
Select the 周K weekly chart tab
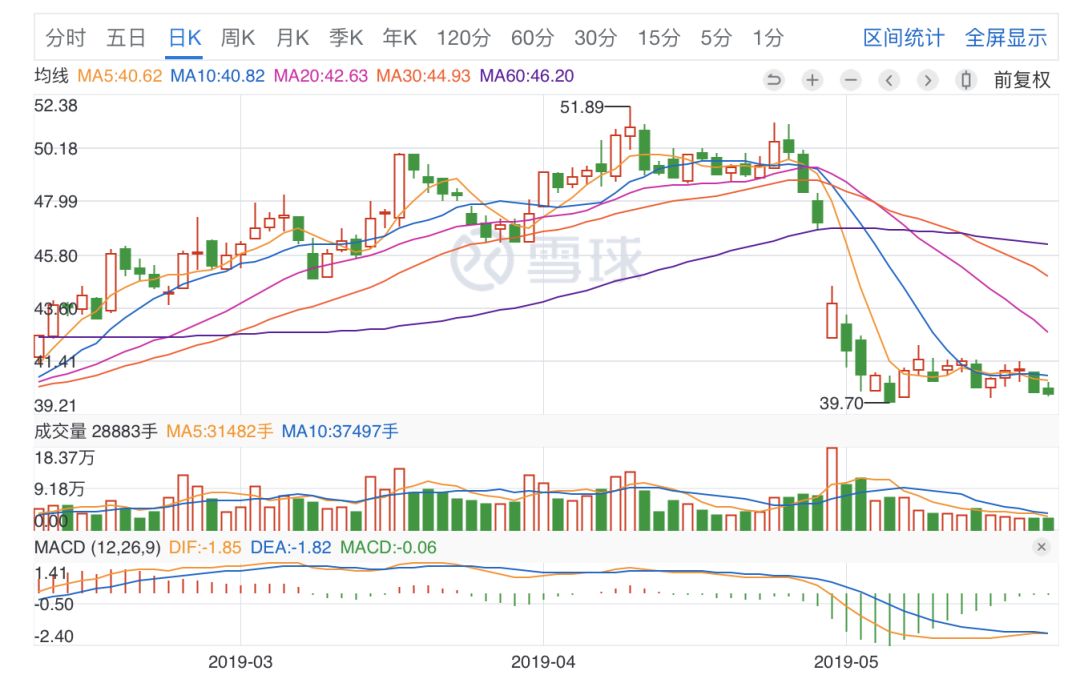click(238, 38)
